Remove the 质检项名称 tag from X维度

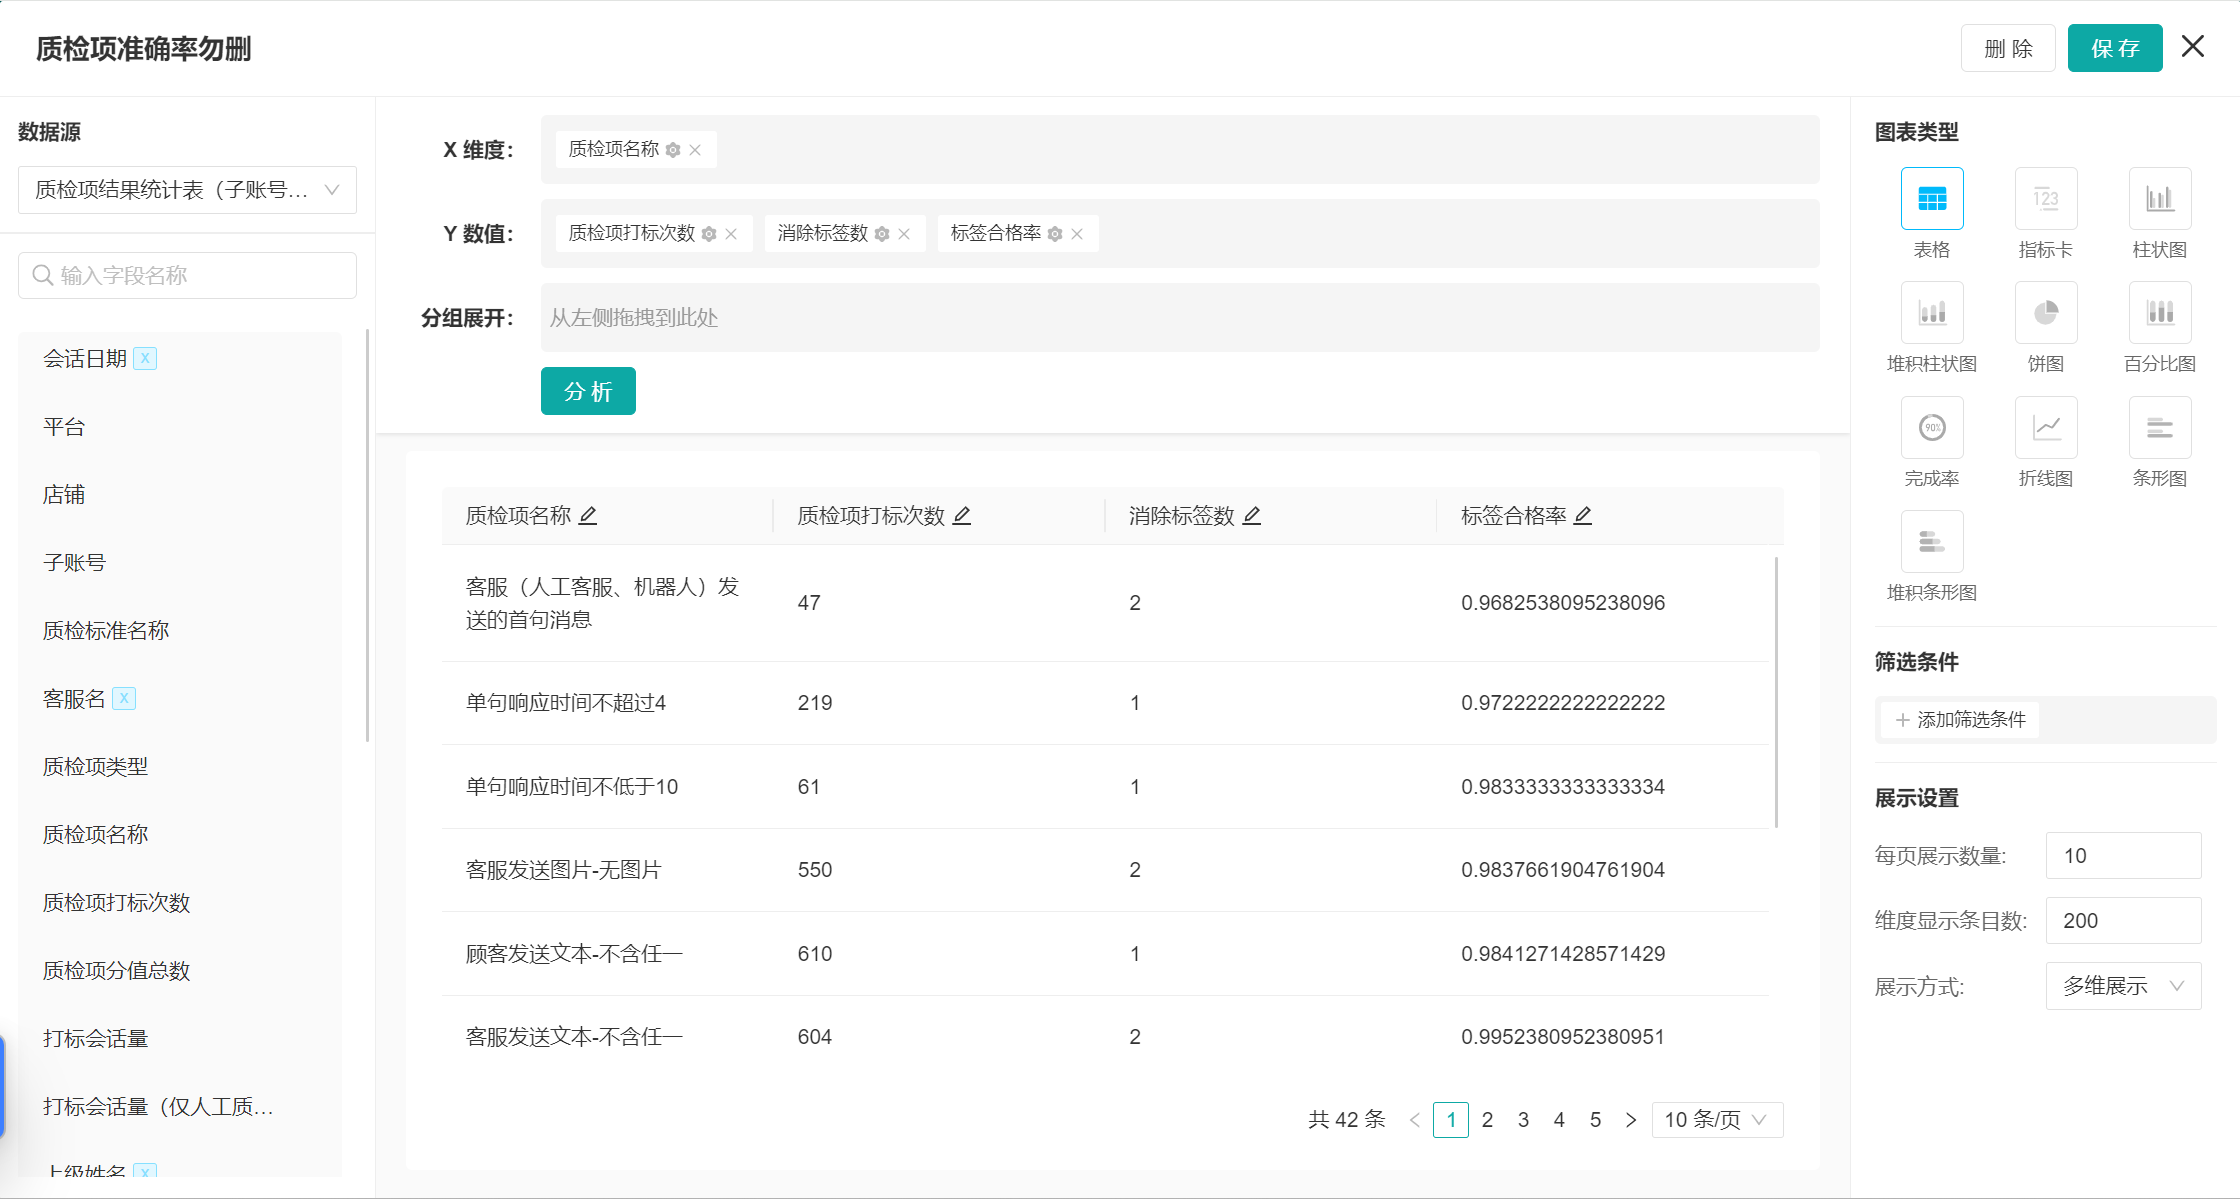695,150
